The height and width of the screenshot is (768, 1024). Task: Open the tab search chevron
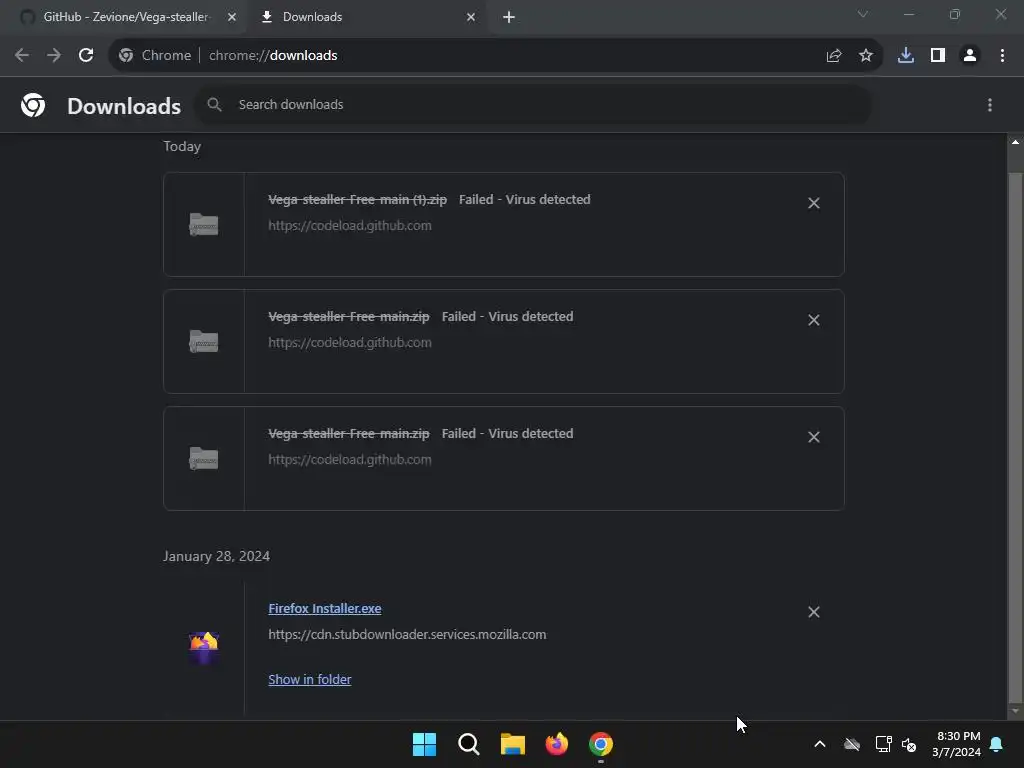[863, 14]
